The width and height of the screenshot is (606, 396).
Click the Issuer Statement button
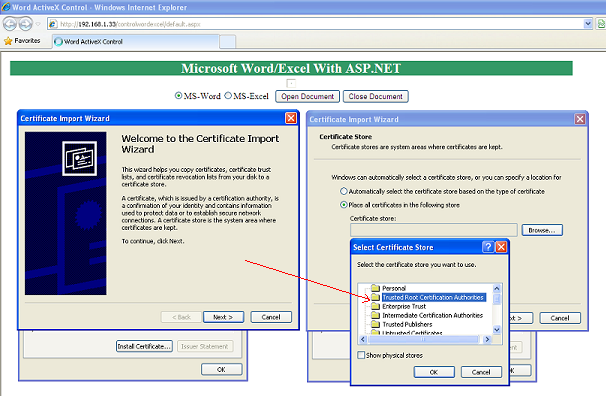point(205,346)
